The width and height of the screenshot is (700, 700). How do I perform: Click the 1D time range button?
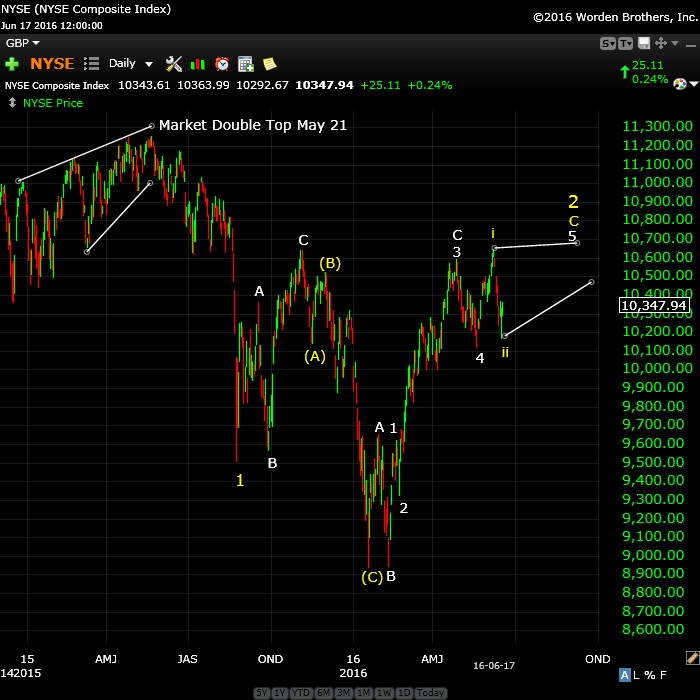404,692
